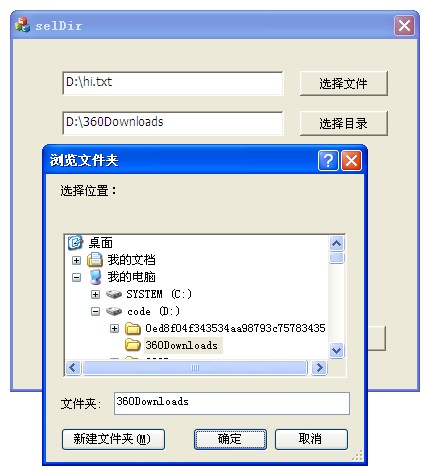
Task: Click the 360Downloads folder icon
Action: click(133, 345)
